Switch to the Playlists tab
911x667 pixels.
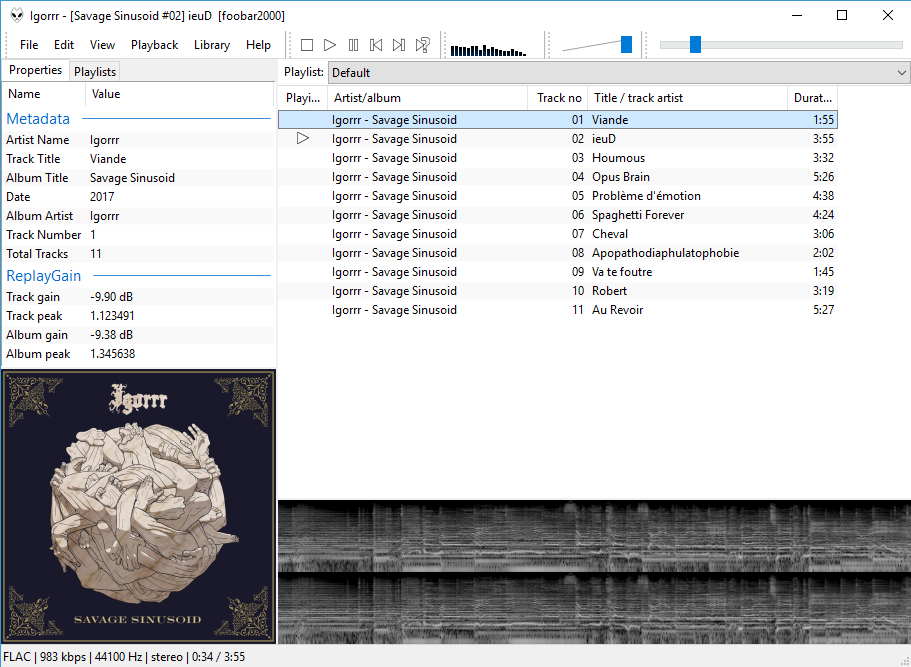(x=95, y=71)
